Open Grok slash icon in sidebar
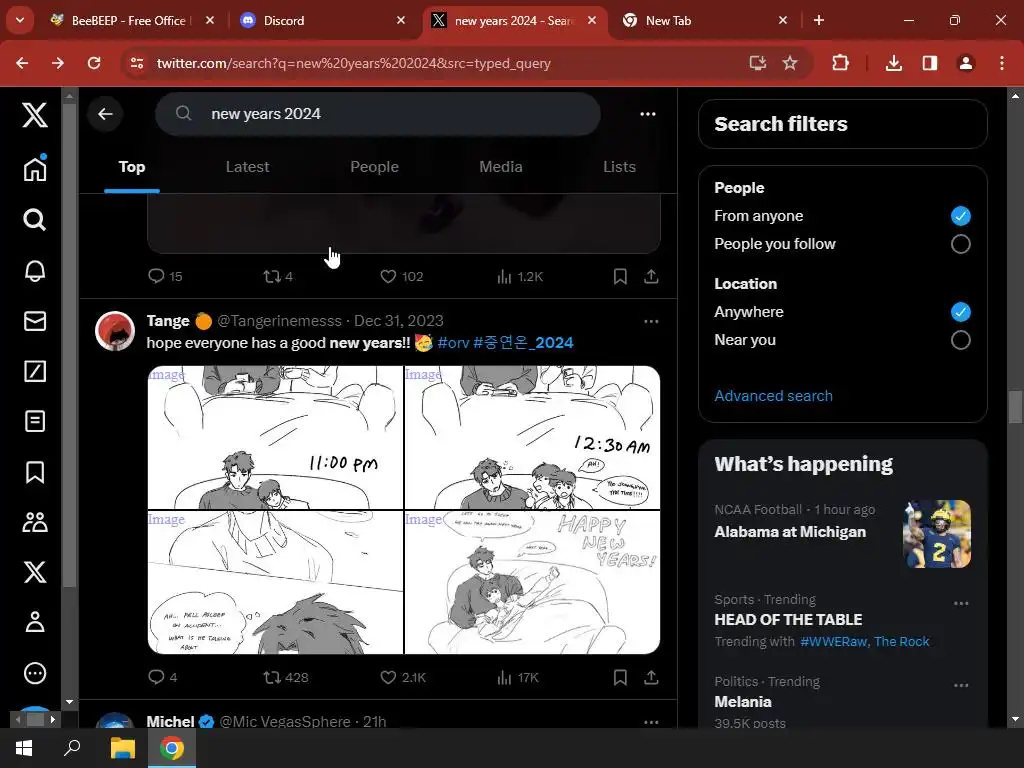The image size is (1024, 768). pos(35,371)
